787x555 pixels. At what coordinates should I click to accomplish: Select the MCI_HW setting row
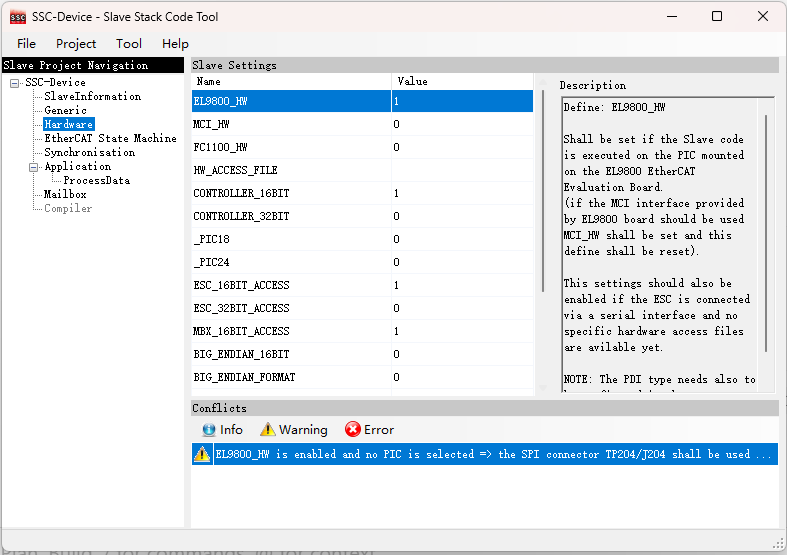[x=362, y=124]
